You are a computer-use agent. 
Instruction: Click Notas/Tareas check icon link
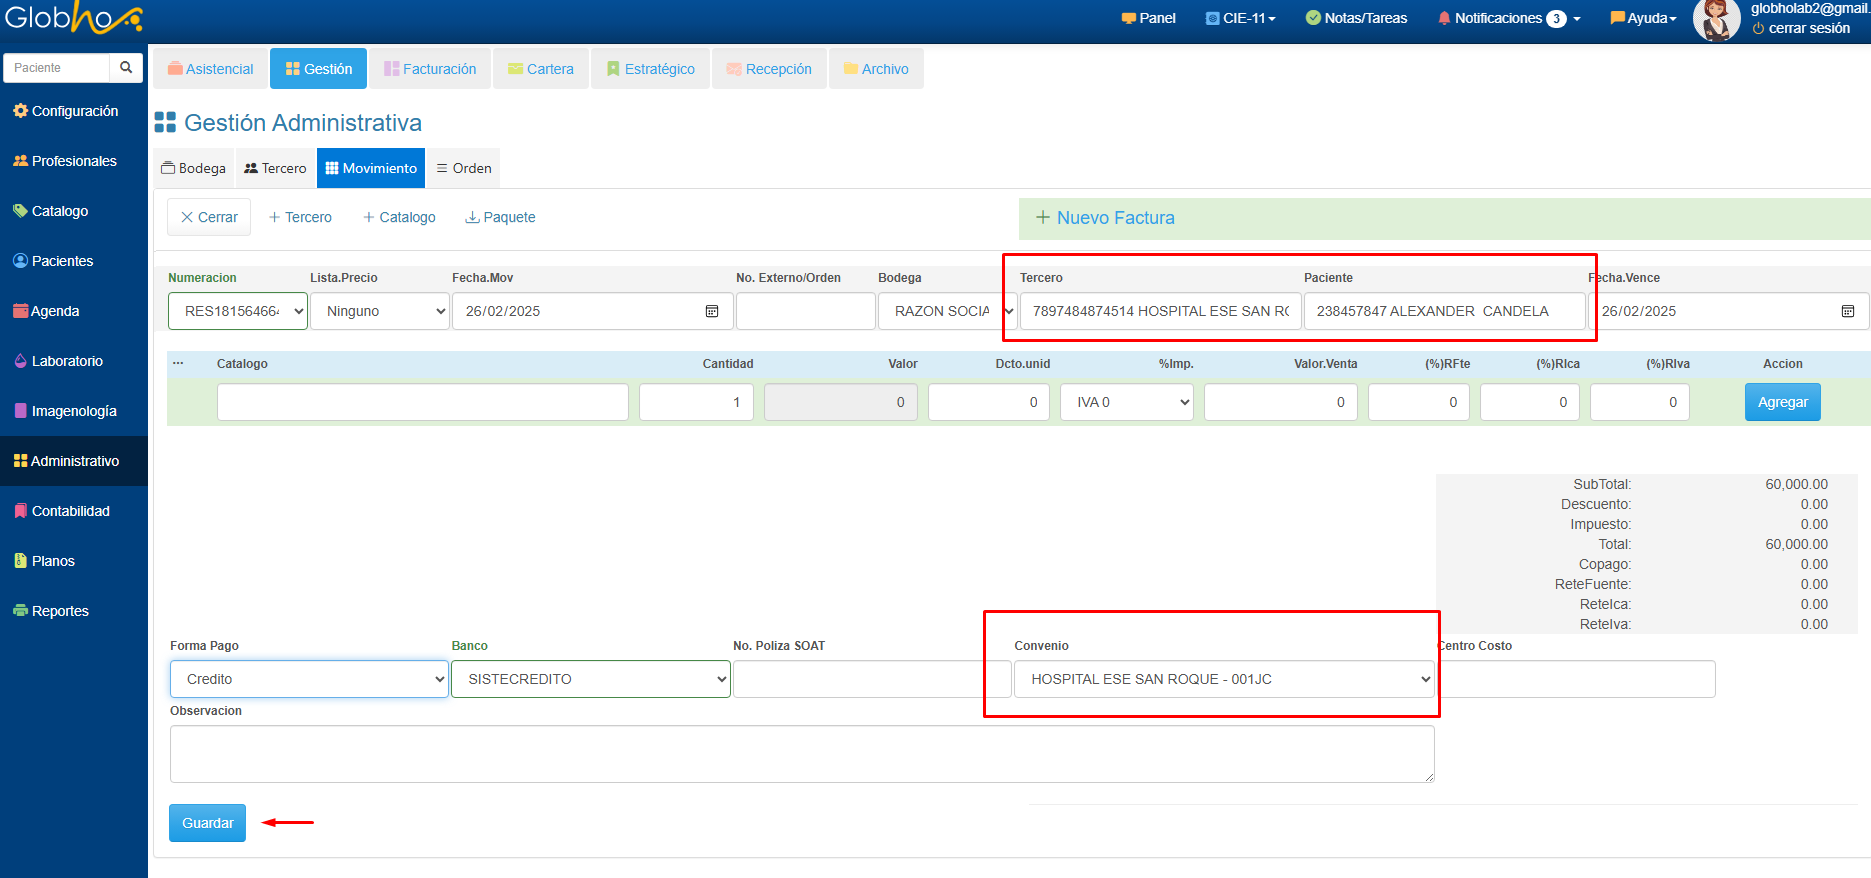click(x=1313, y=18)
